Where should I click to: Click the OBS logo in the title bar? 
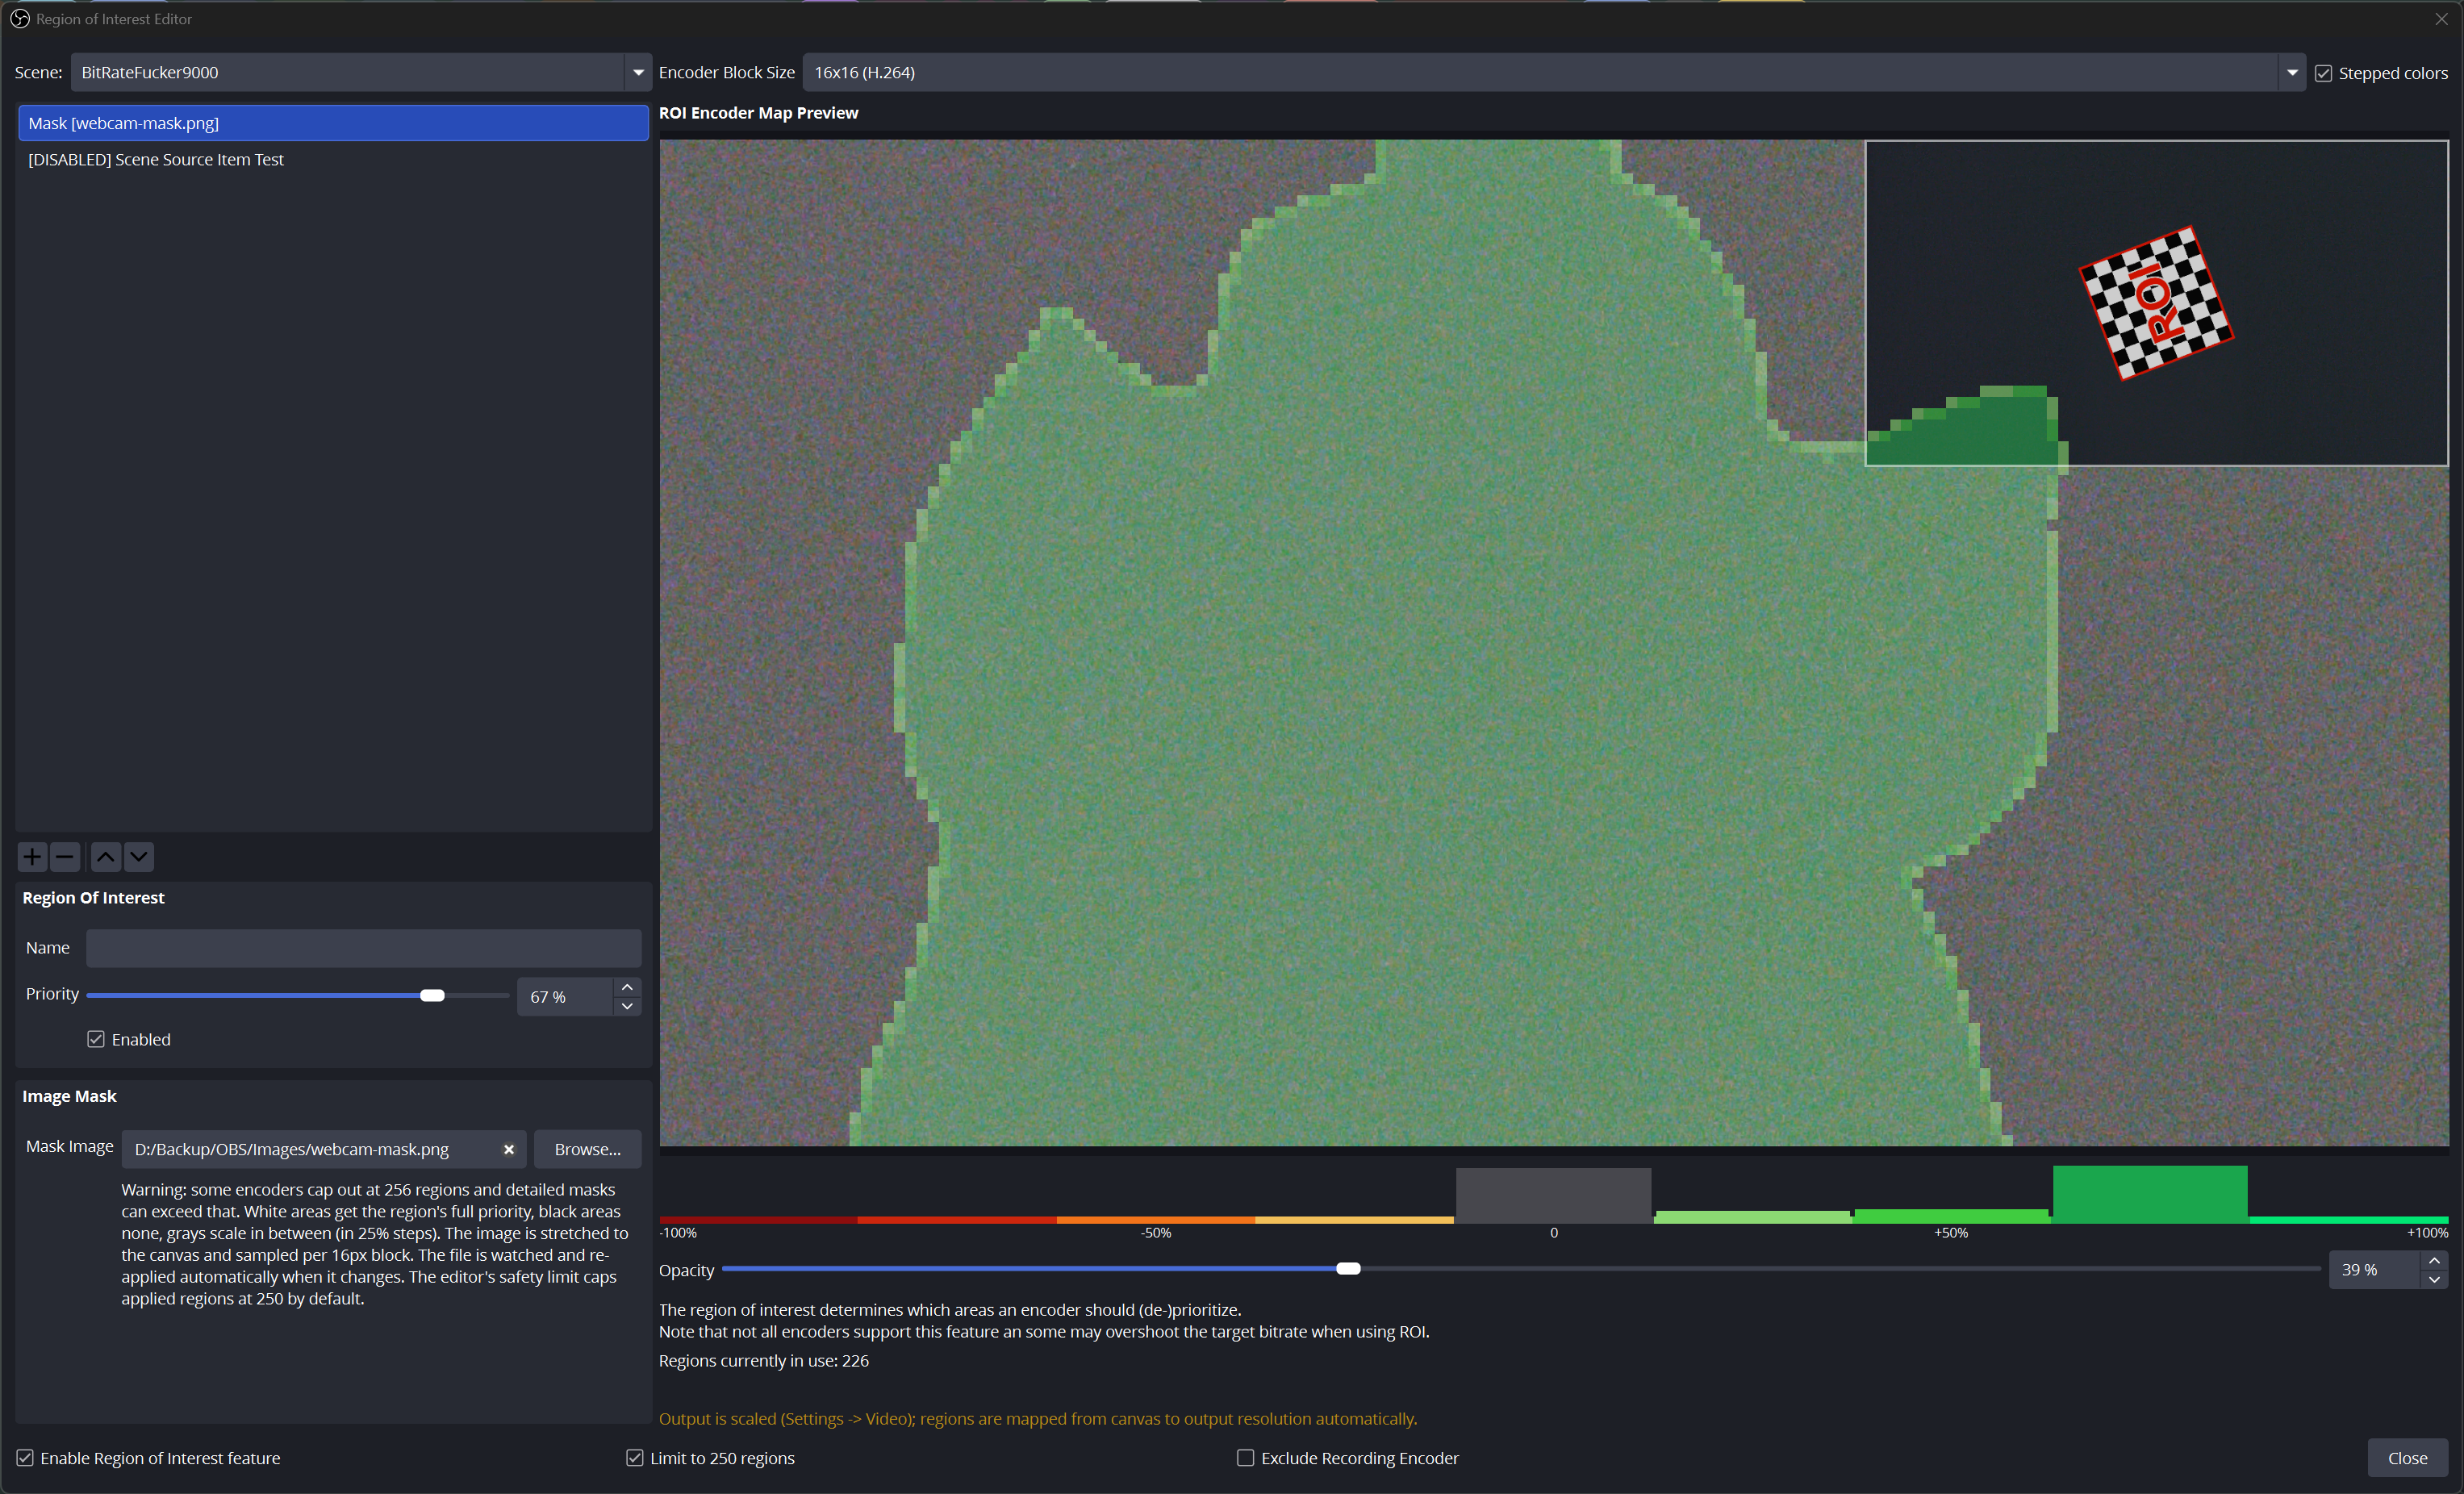pos(19,19)
